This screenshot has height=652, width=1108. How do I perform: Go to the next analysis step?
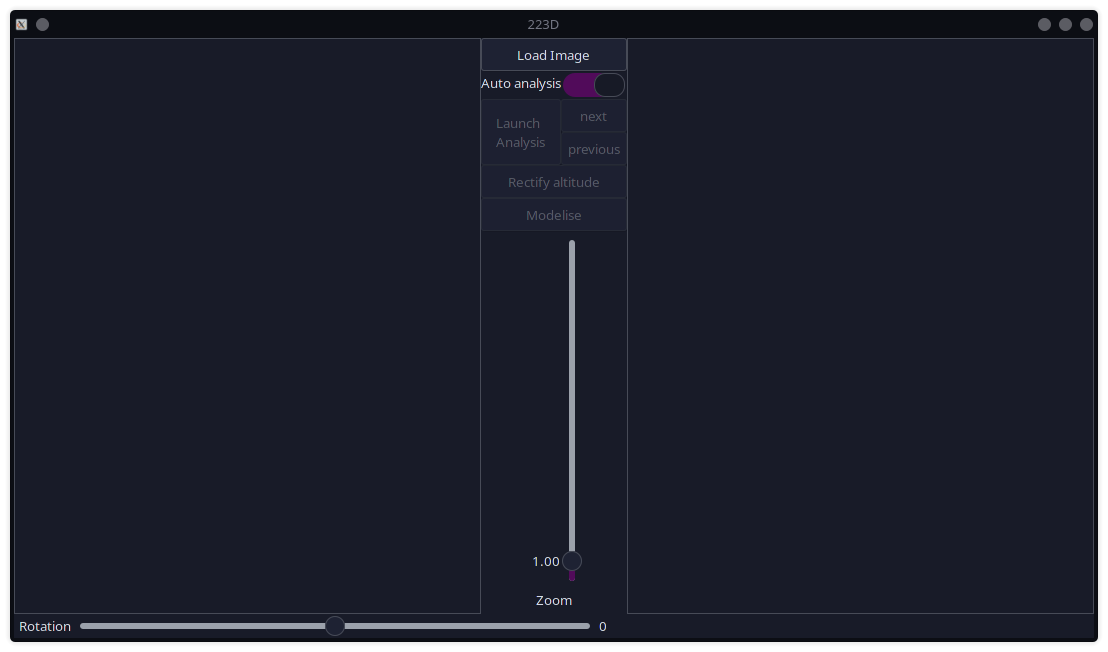tap(593, 116)
